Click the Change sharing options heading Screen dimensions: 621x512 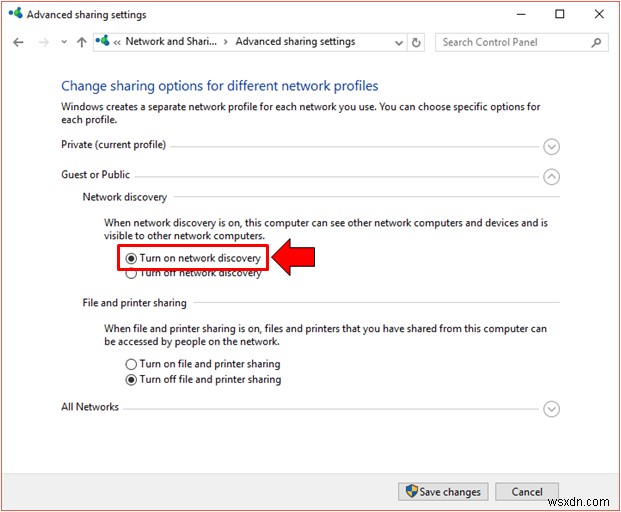coord(220,86)
